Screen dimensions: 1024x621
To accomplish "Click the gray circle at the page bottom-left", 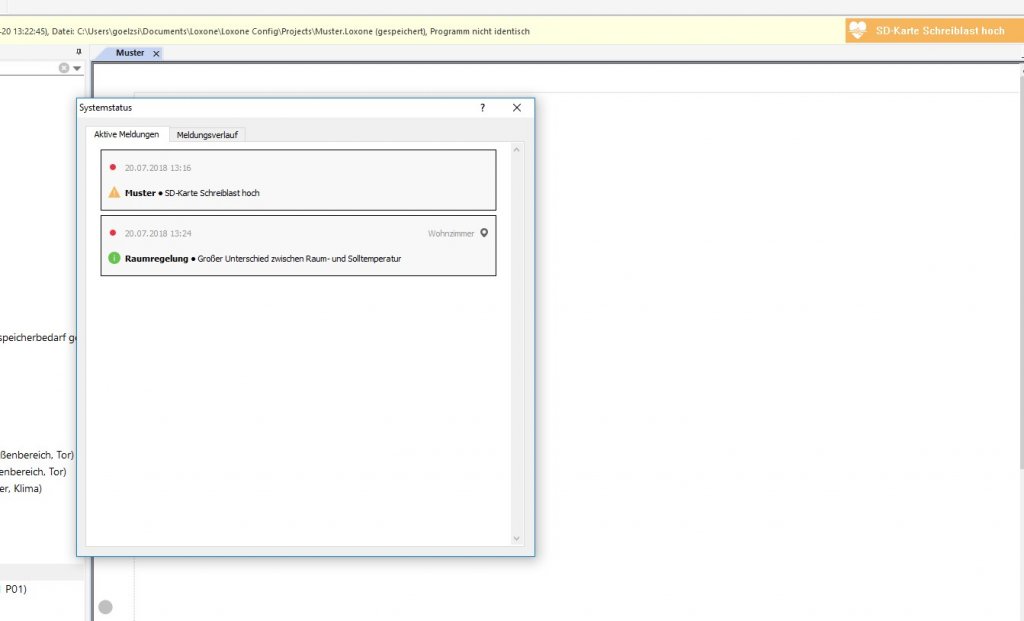I will 105,606.
